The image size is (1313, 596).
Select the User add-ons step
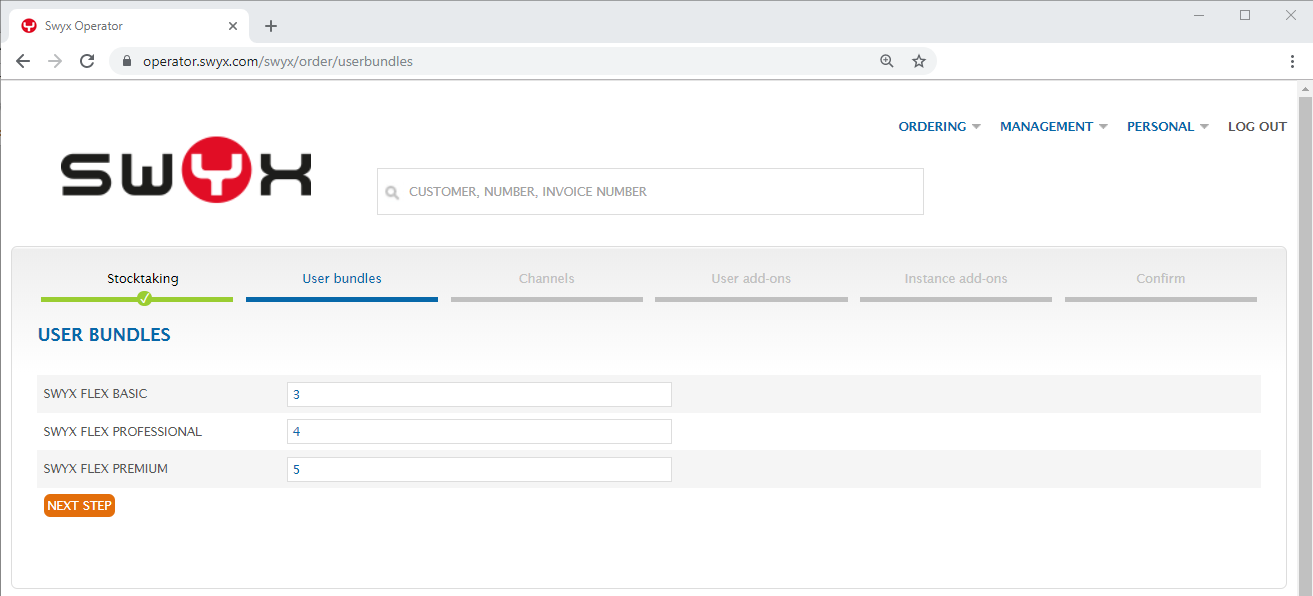click(751, 279)
